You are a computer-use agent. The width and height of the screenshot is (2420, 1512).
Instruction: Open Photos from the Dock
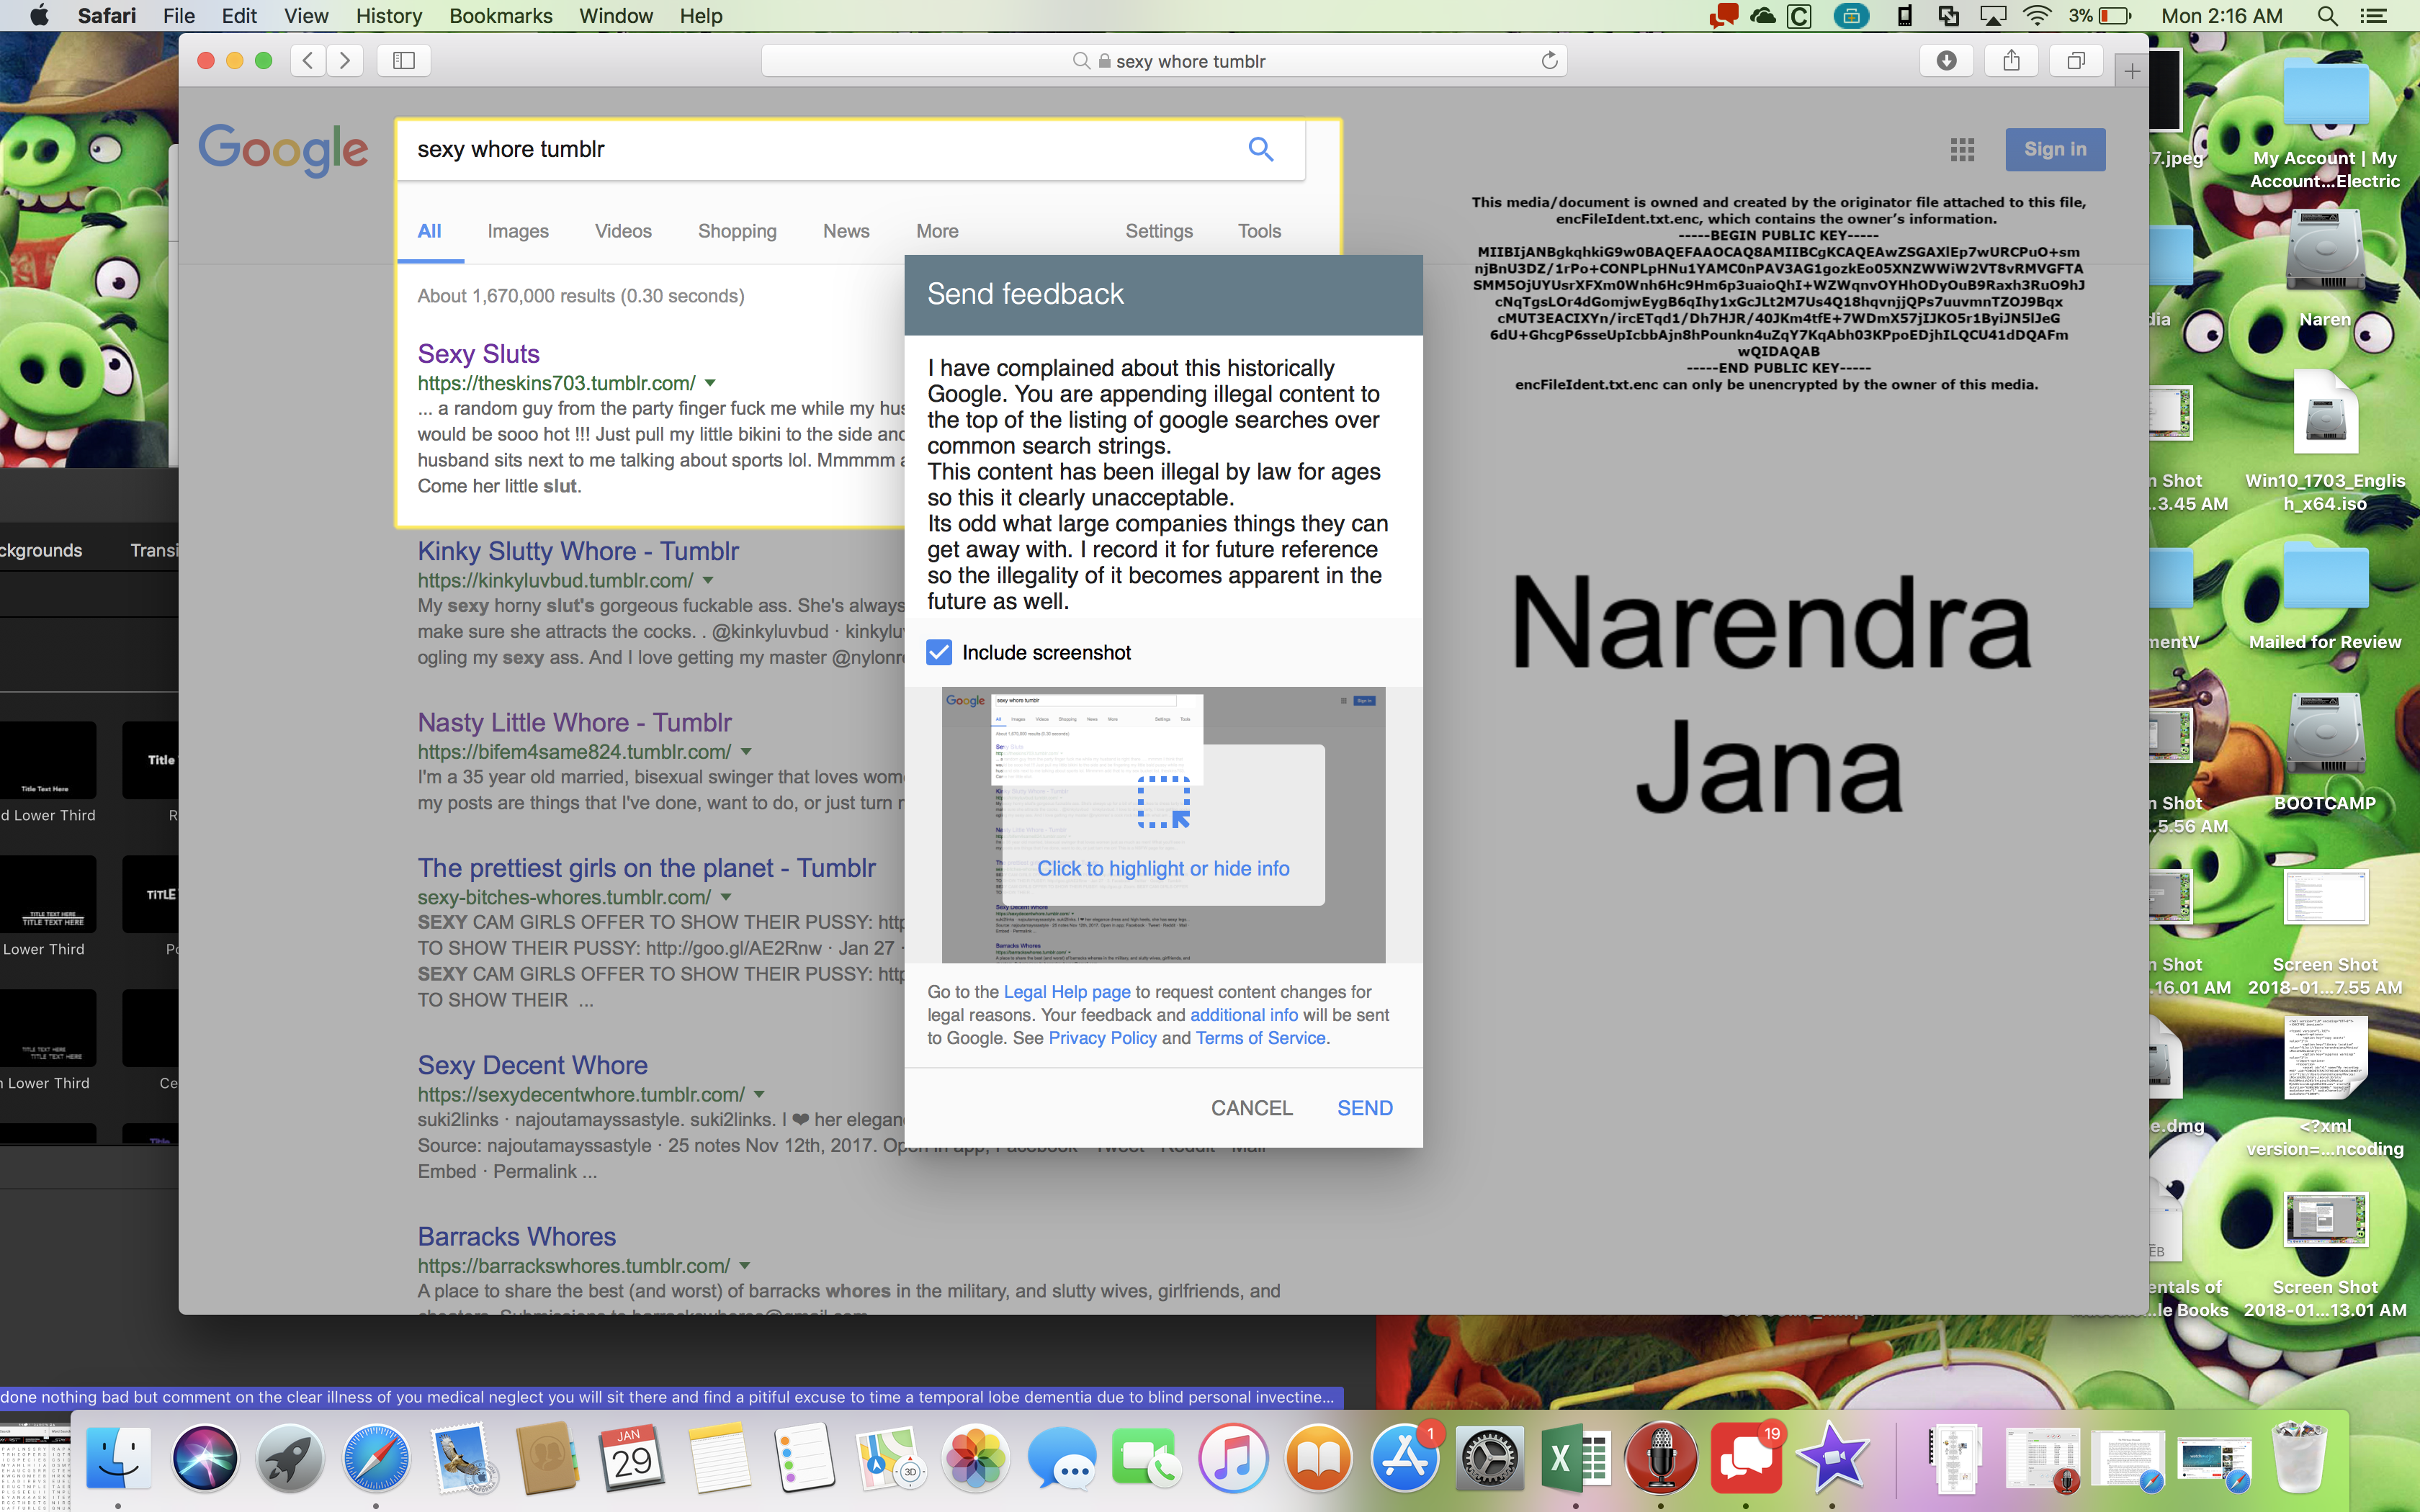click(x=975, y=1459)
